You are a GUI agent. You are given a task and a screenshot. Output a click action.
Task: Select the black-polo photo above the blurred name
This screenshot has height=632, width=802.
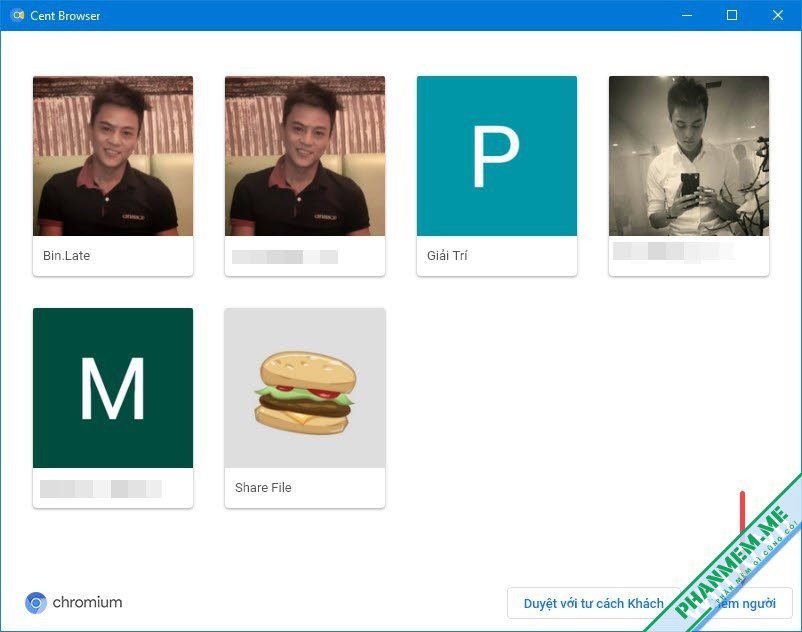click(305, 156)
